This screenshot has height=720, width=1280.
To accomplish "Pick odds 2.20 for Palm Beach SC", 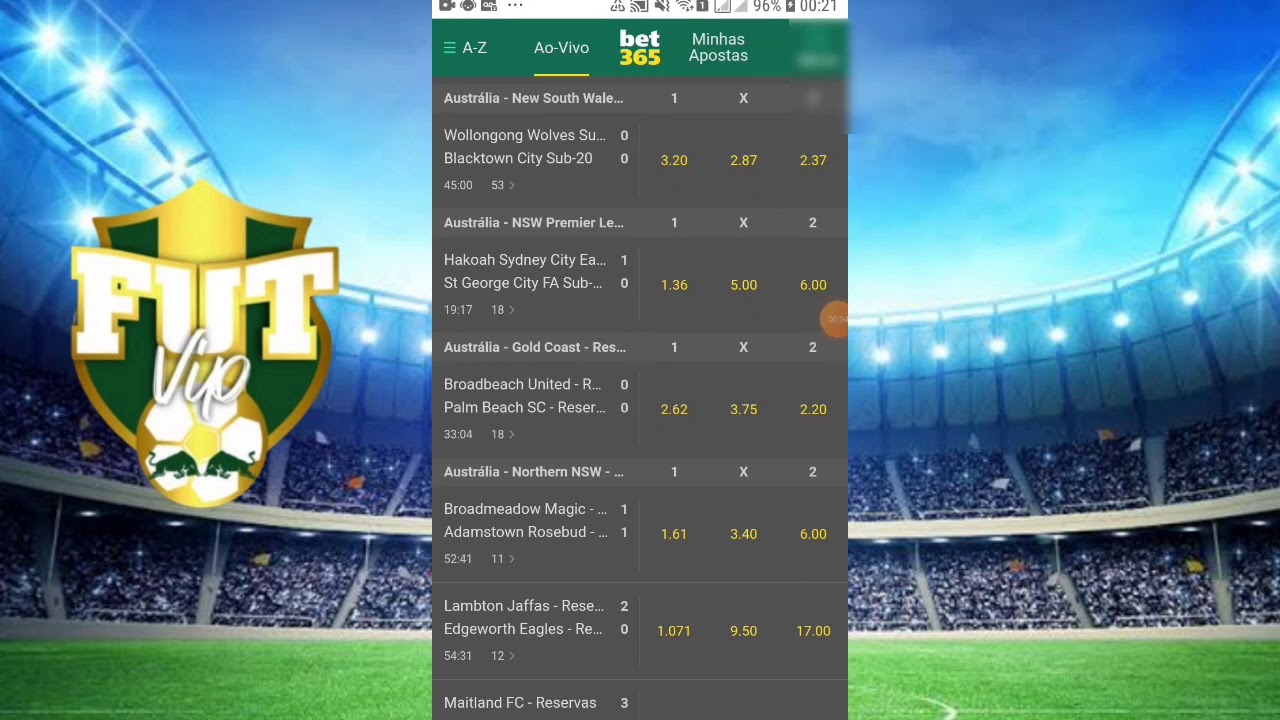I will pos(813,409).
